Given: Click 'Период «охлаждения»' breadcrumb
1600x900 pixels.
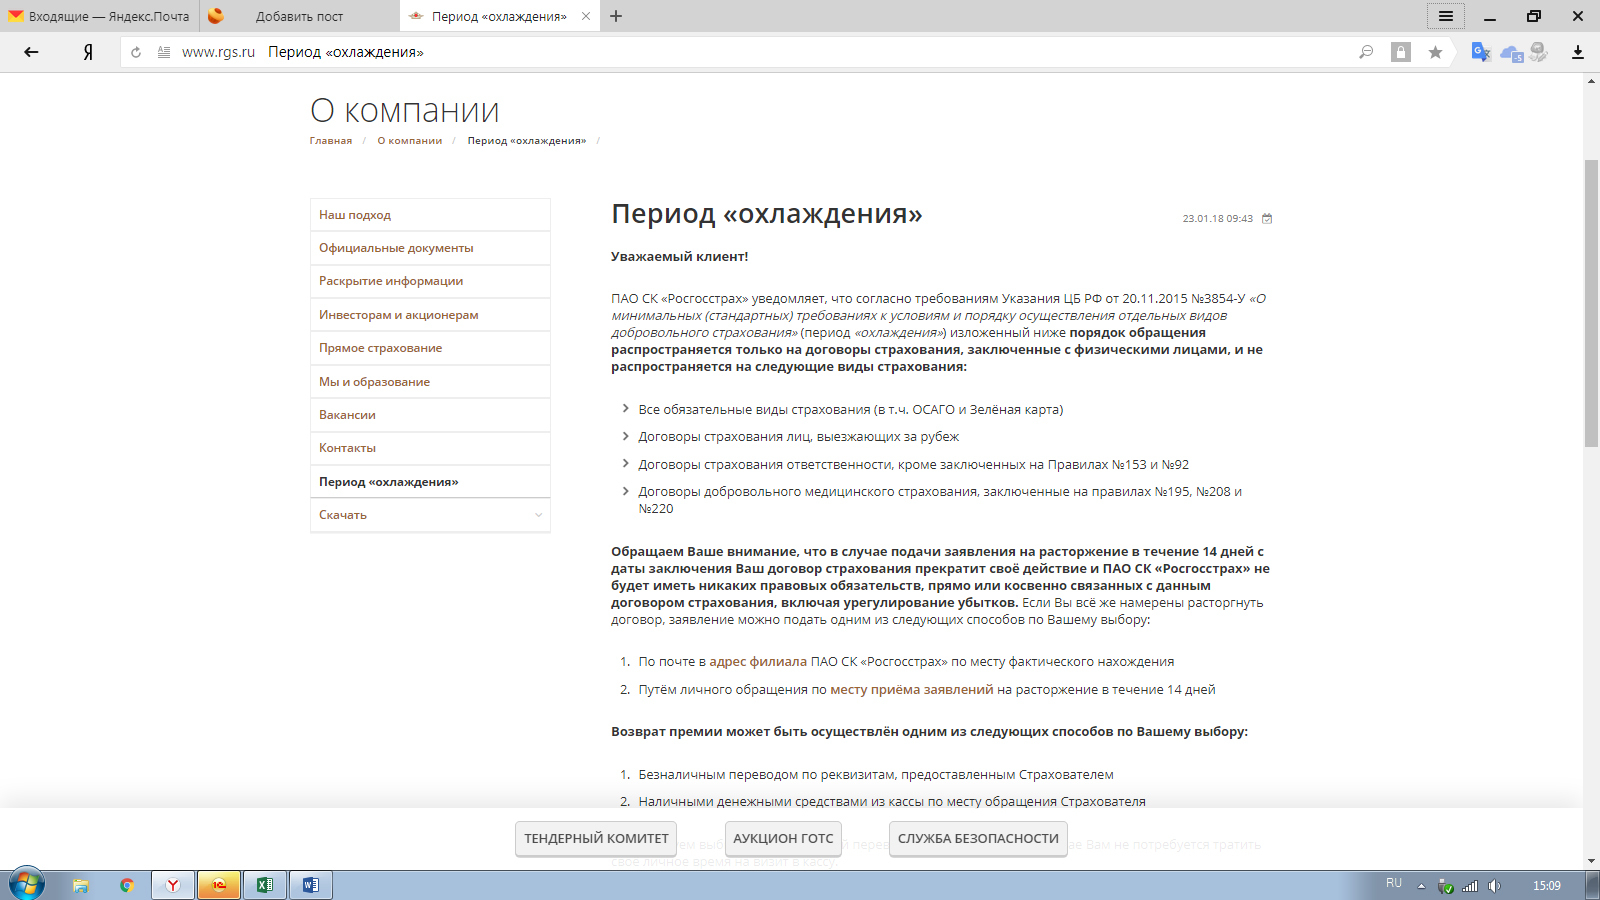Looking at the screenshot, I should [x=527, y=141].
